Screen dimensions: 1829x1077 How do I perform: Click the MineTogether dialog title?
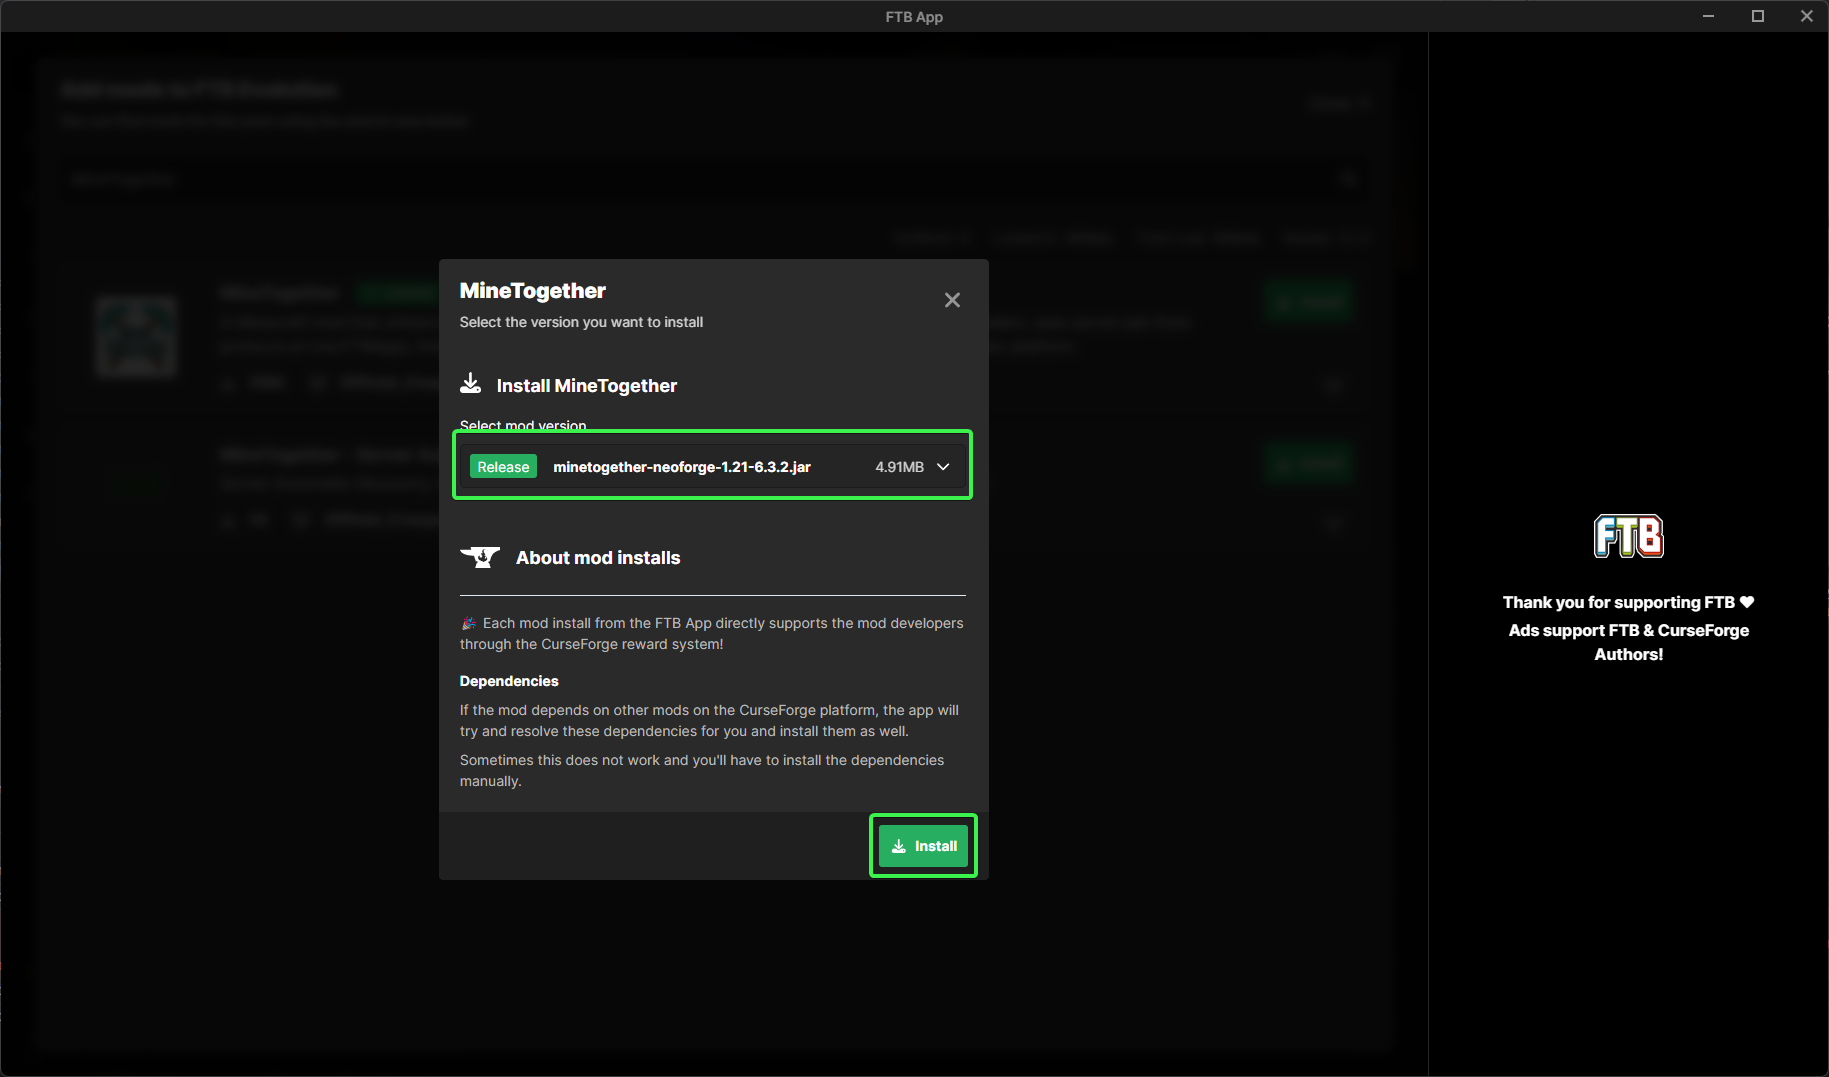coord(532,291)
